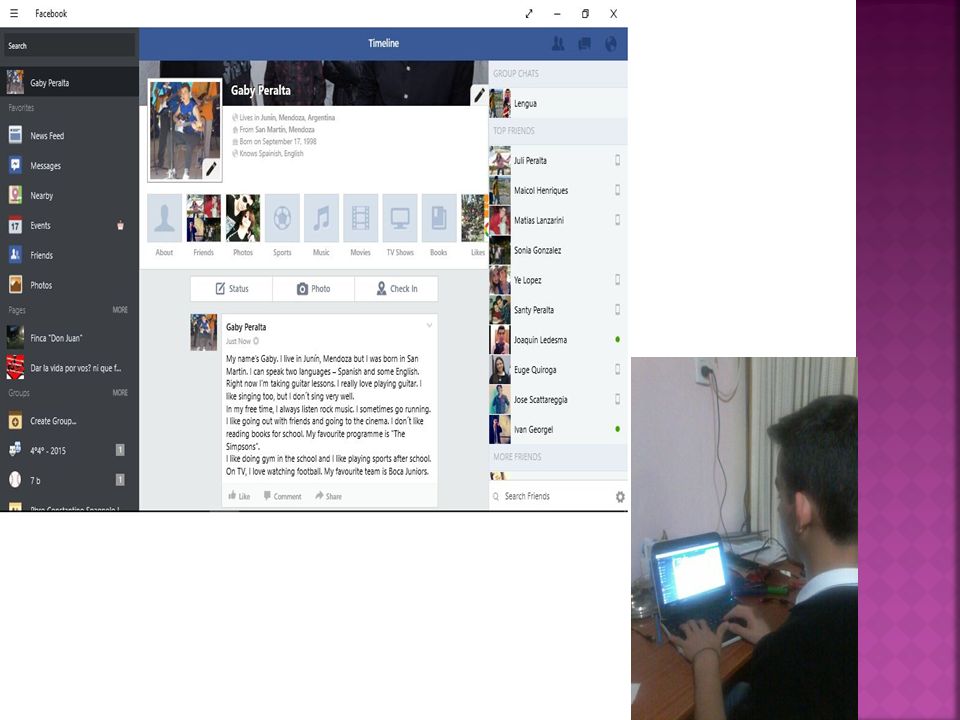Open notifications globe icon
Viewport: 960px width, 720px height.
[610, 43]
